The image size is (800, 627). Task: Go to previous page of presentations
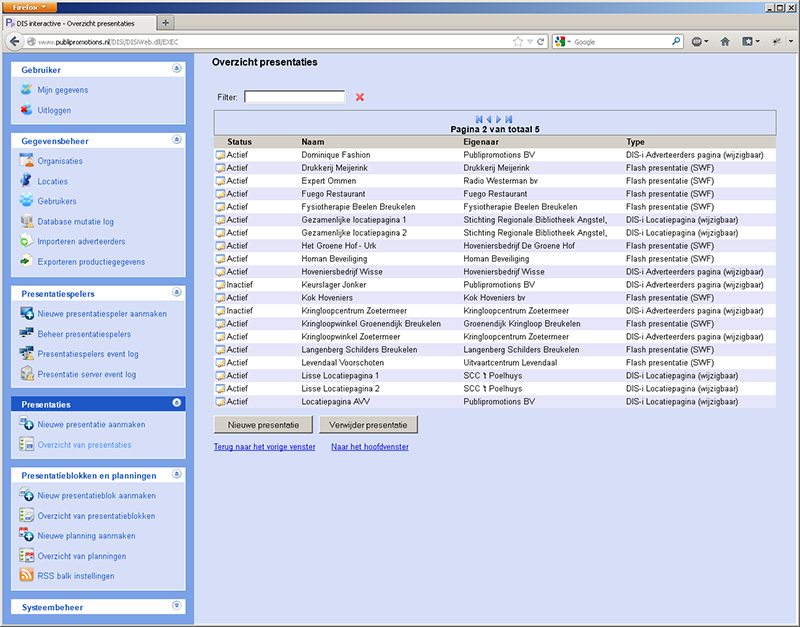point(489,119)
